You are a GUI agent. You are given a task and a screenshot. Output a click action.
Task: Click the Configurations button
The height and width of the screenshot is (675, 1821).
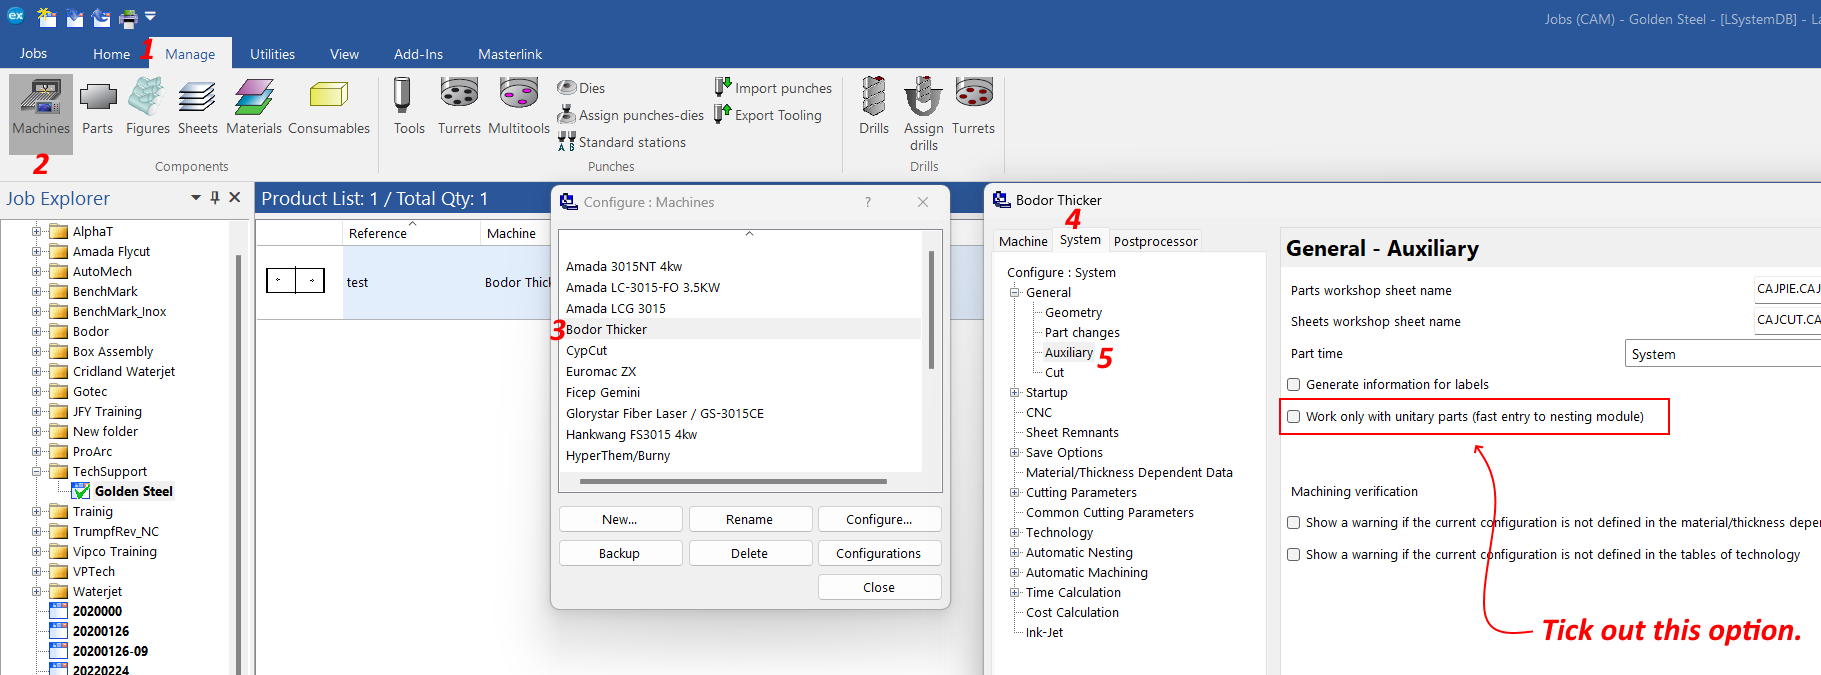pos(879,553)
